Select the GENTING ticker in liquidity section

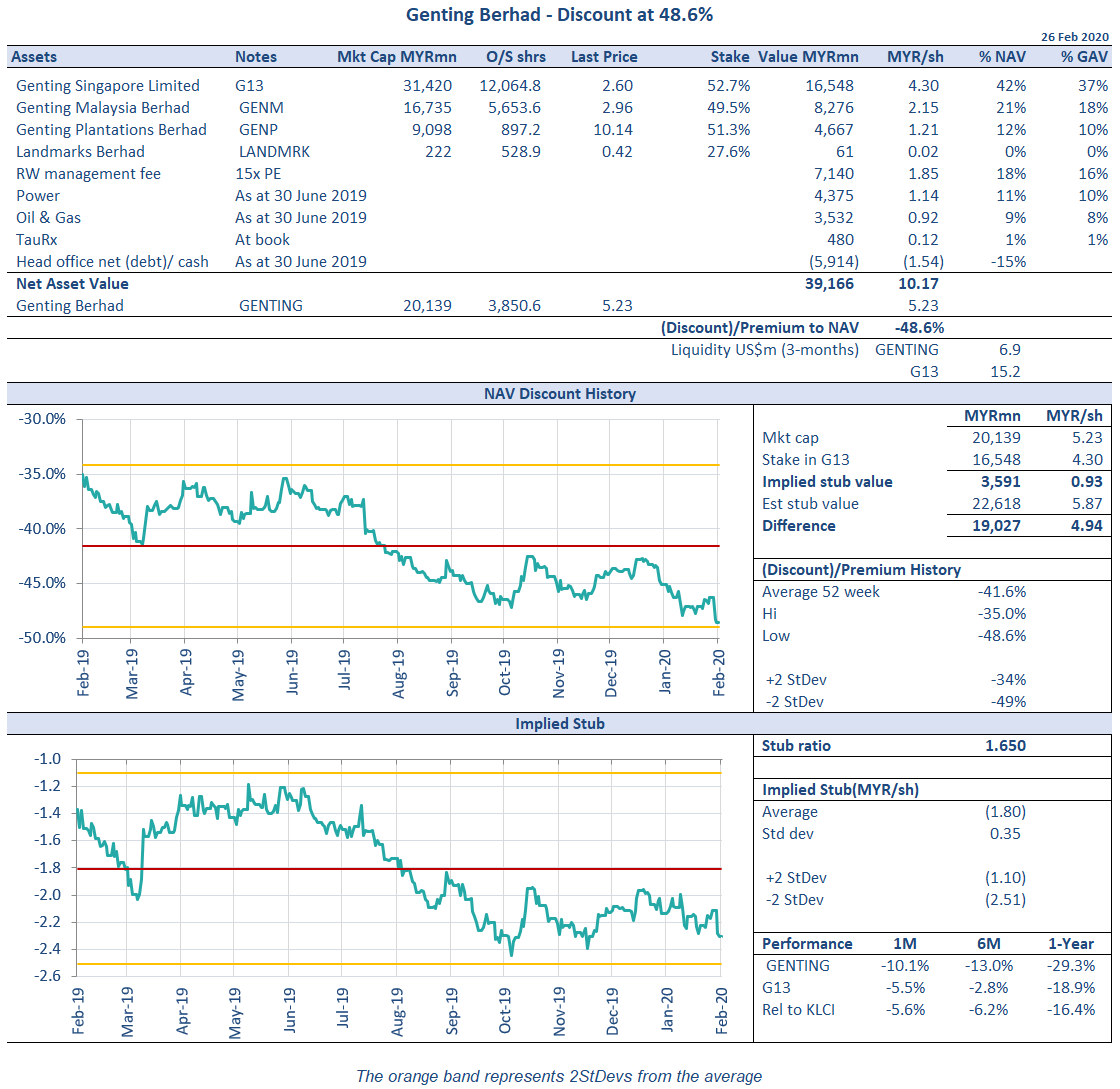(907, 349)
